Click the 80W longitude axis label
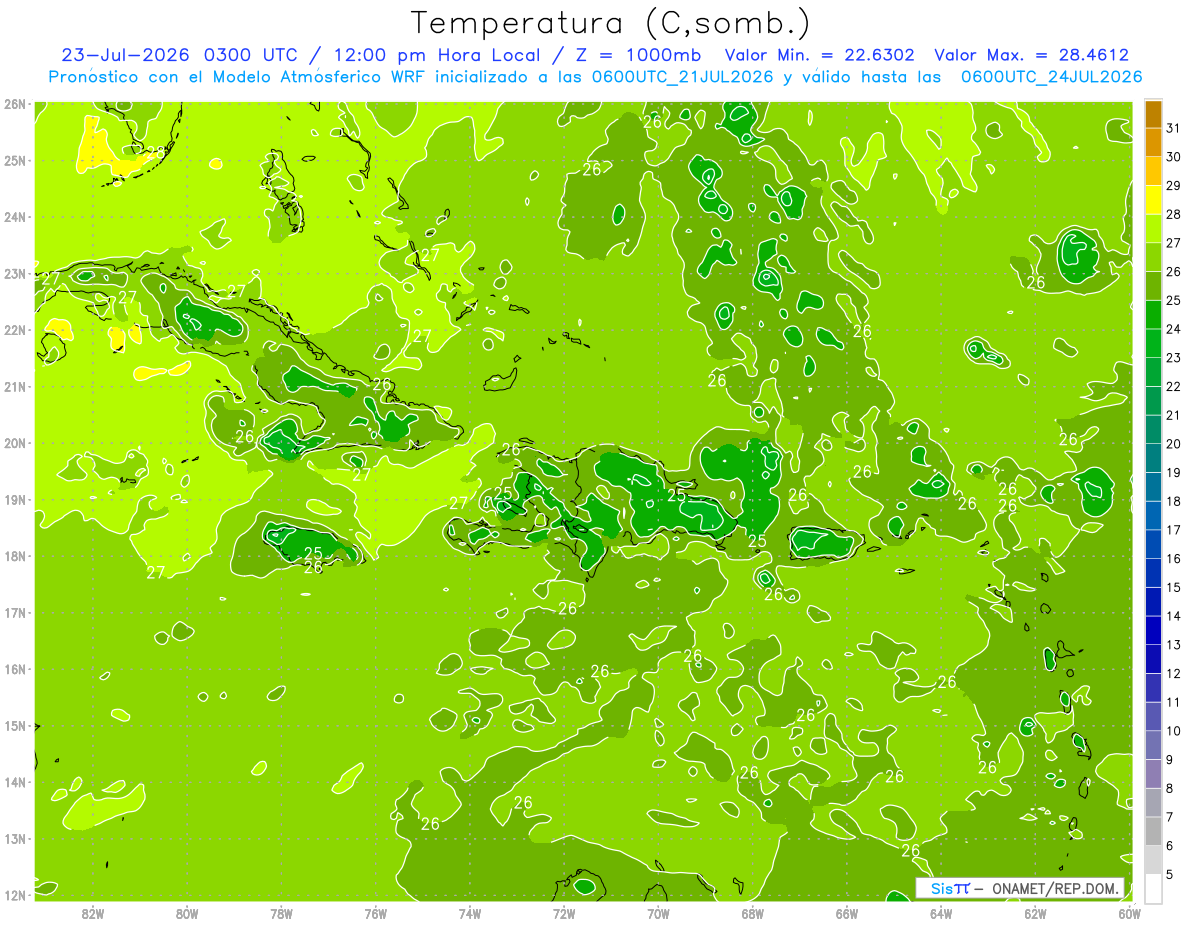 click(x=186, y=913)
